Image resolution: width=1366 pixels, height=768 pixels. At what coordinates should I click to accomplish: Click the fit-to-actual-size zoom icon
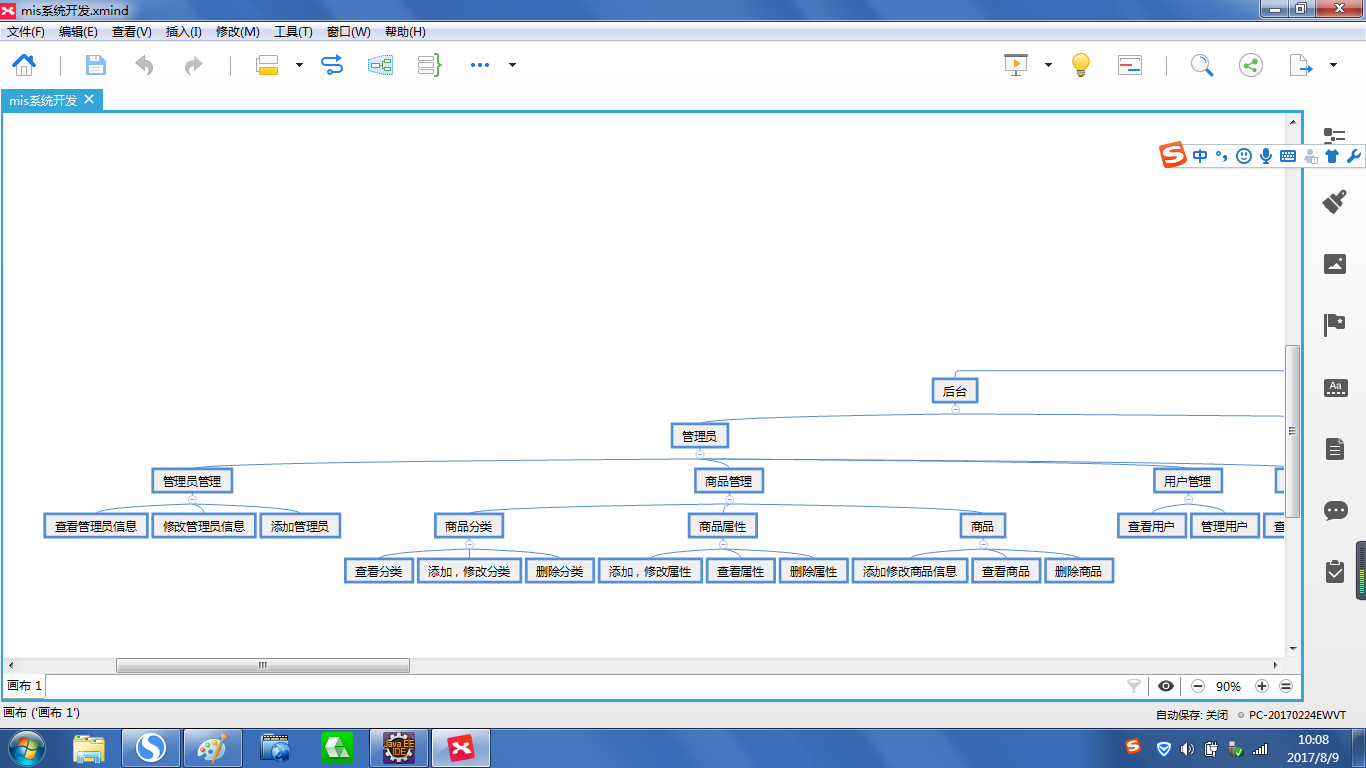pyautogui.click(x=1286, y=686)
